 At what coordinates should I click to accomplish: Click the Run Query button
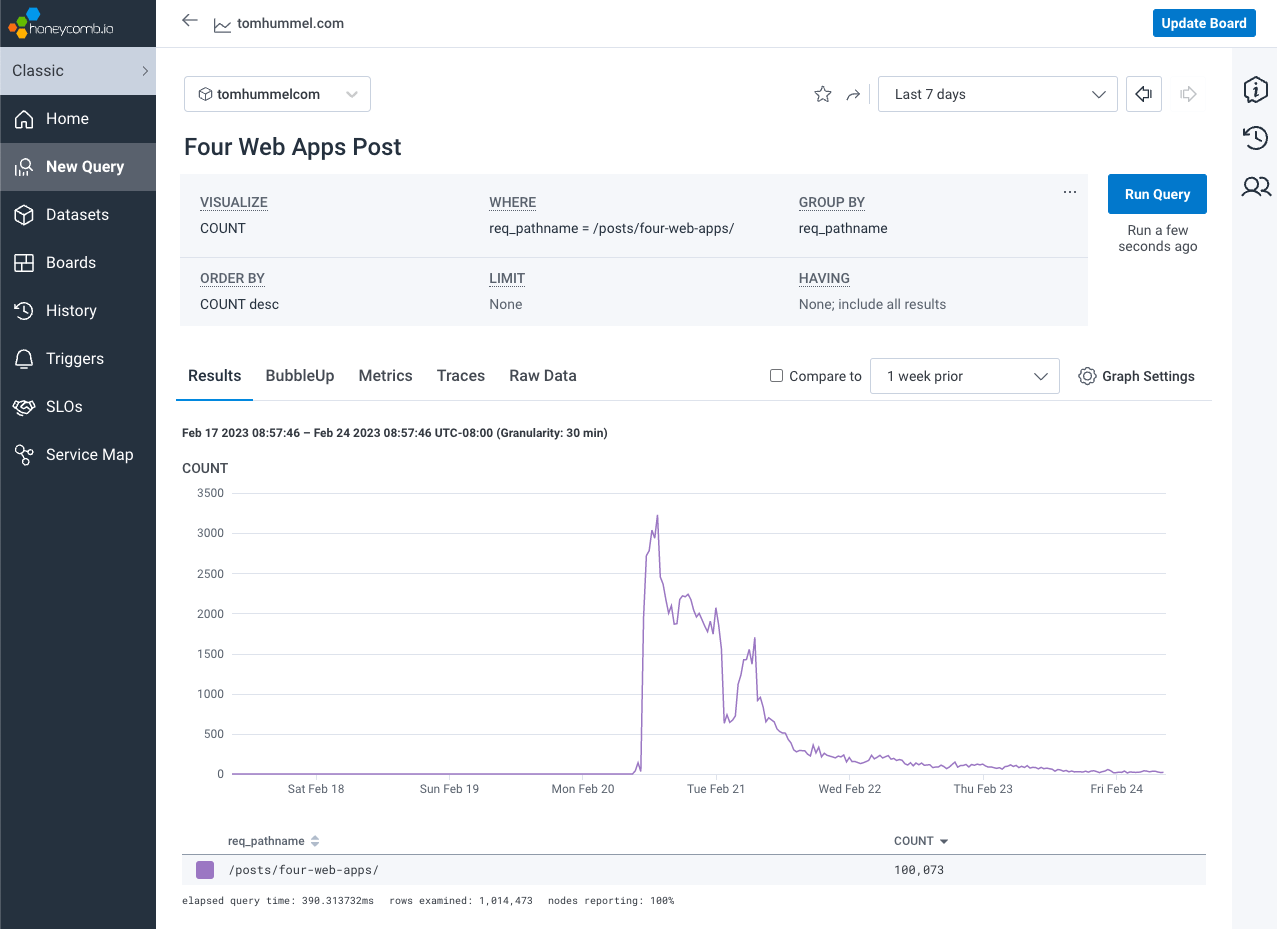[1157, 194]
